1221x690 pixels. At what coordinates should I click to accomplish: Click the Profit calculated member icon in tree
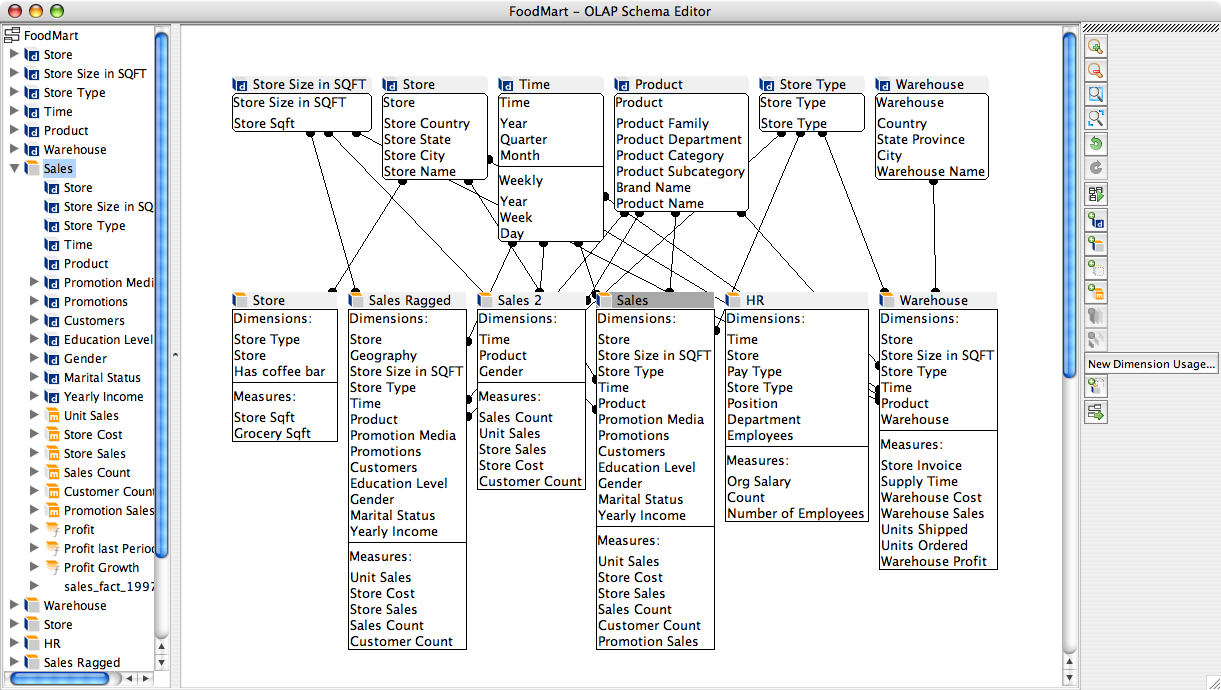pos(52,530)
